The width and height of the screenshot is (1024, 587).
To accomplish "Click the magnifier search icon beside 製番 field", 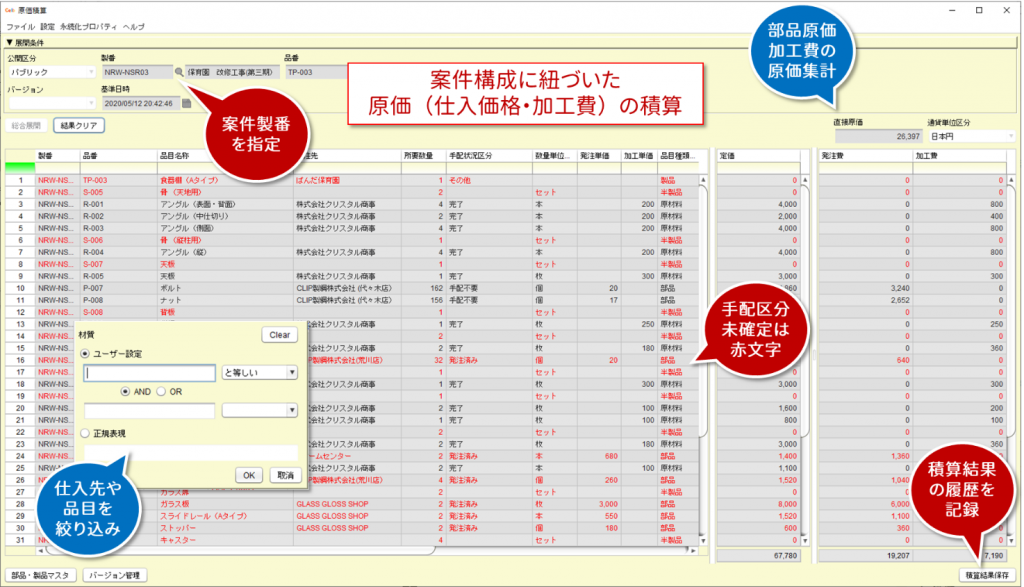I will tap(179, 72).
